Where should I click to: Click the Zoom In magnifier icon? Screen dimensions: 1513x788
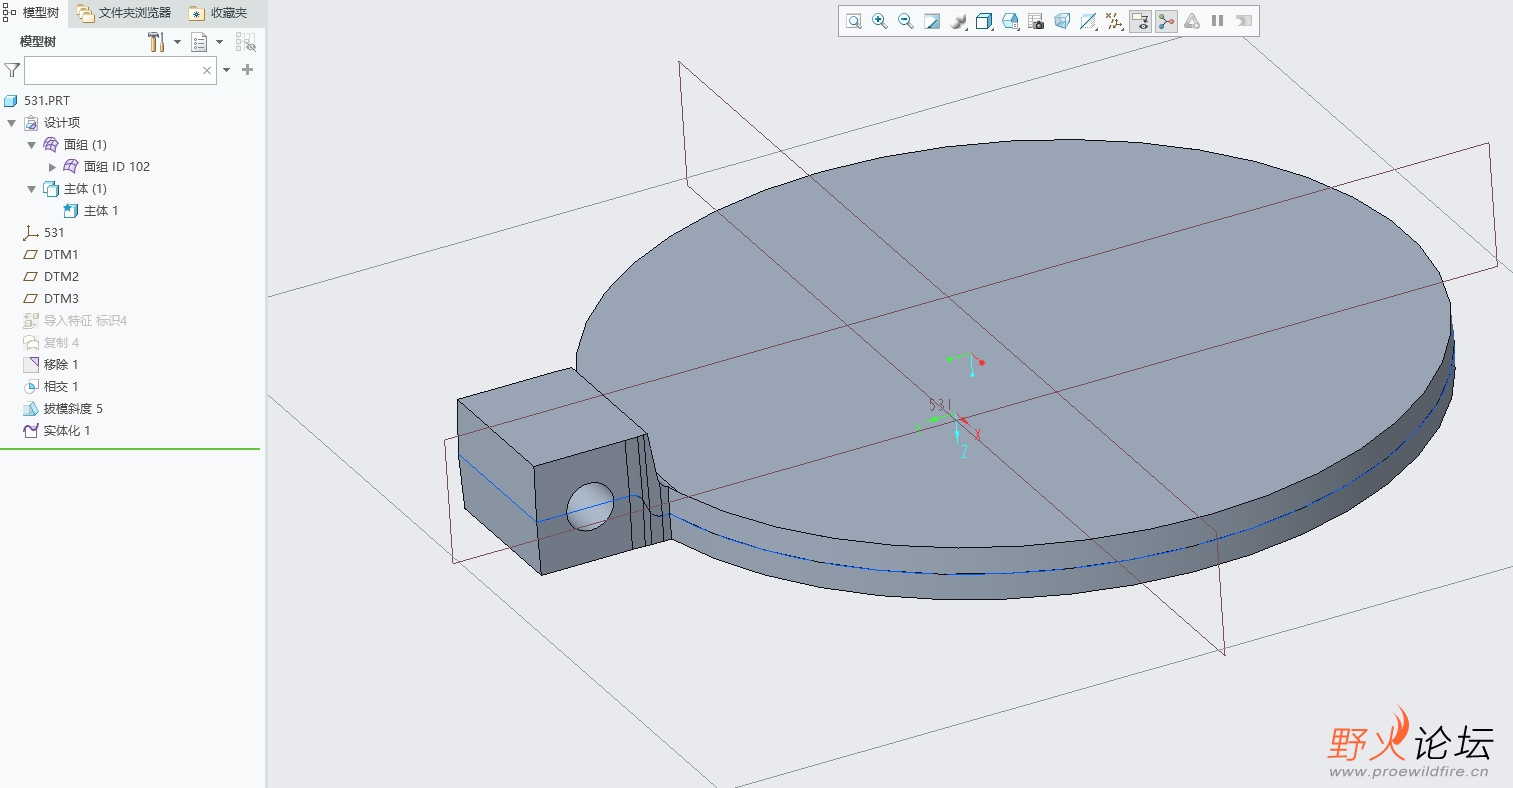(x=880, y=21)
